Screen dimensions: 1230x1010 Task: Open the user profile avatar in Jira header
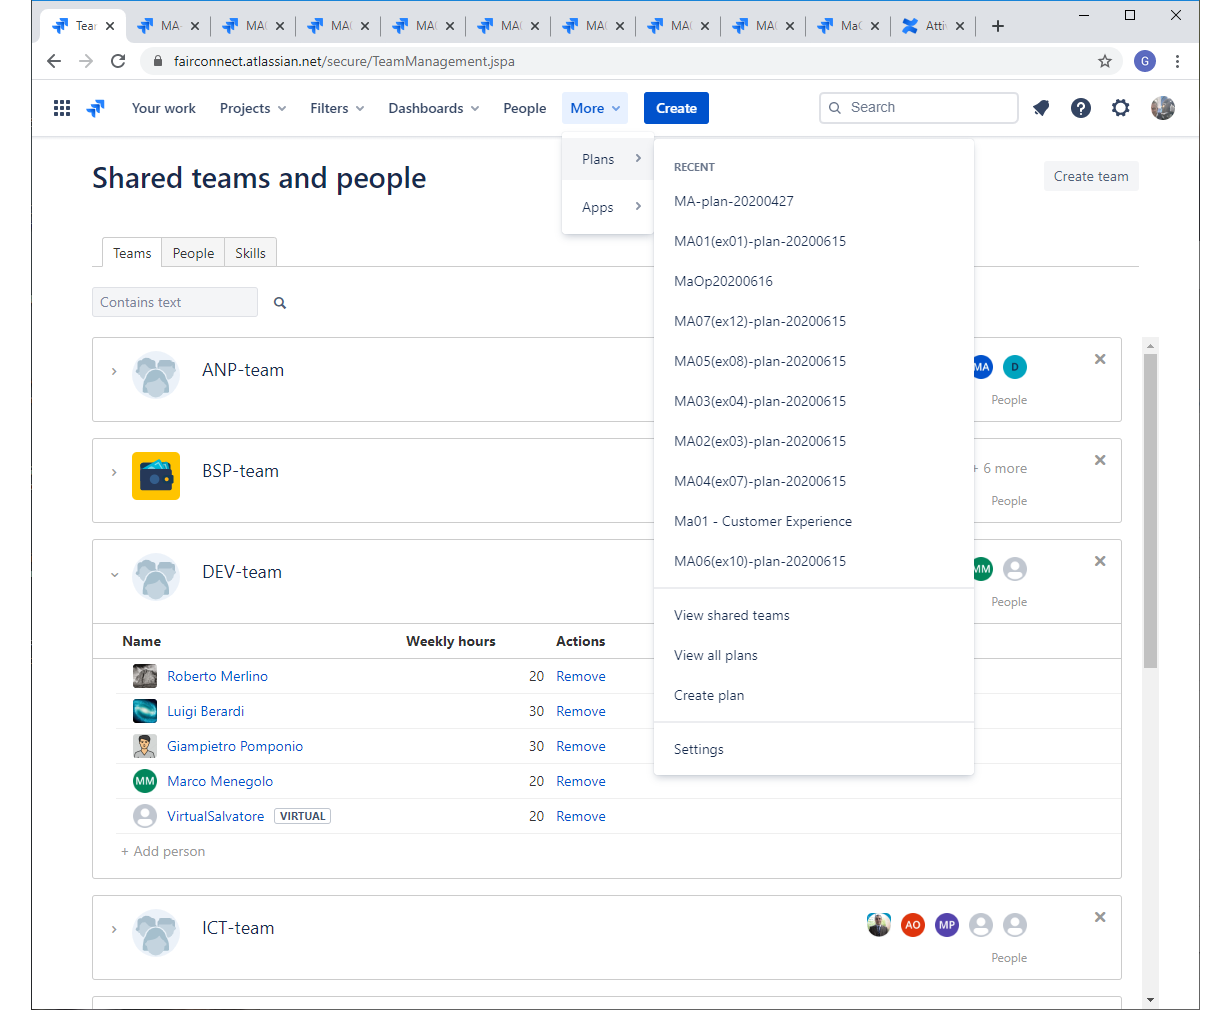coord(1163,108)
